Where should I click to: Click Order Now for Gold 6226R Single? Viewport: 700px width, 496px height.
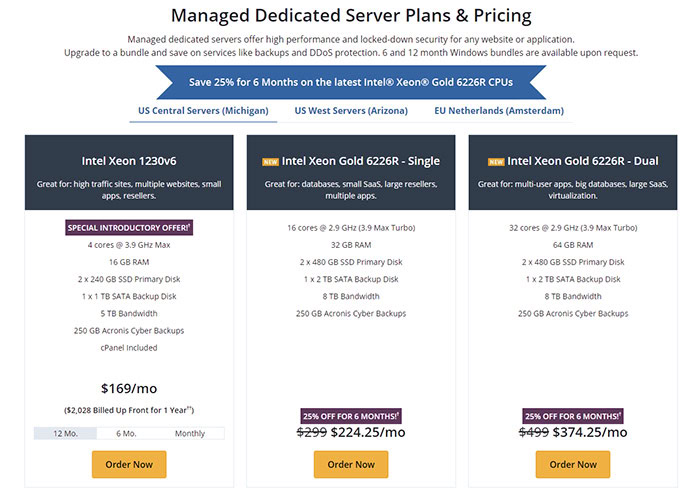point(351,464)
